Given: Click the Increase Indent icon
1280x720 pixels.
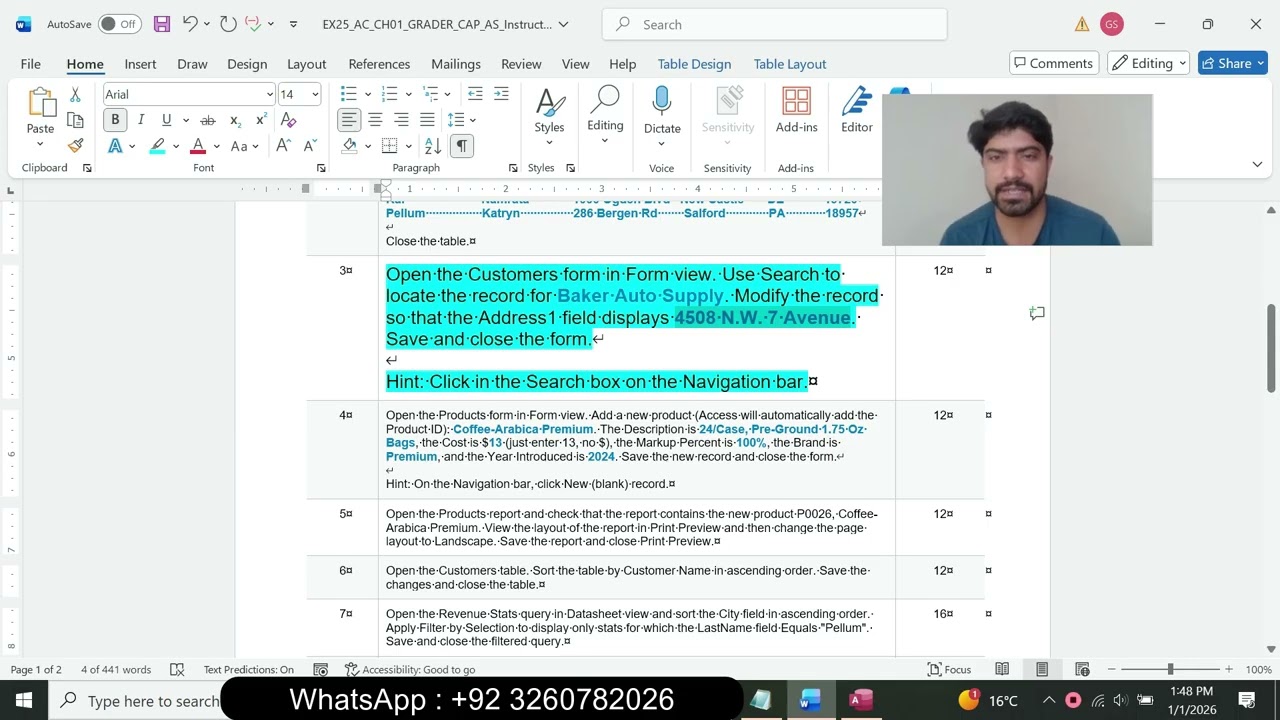Looking at the screenshot, I should [x=501, y=94].
